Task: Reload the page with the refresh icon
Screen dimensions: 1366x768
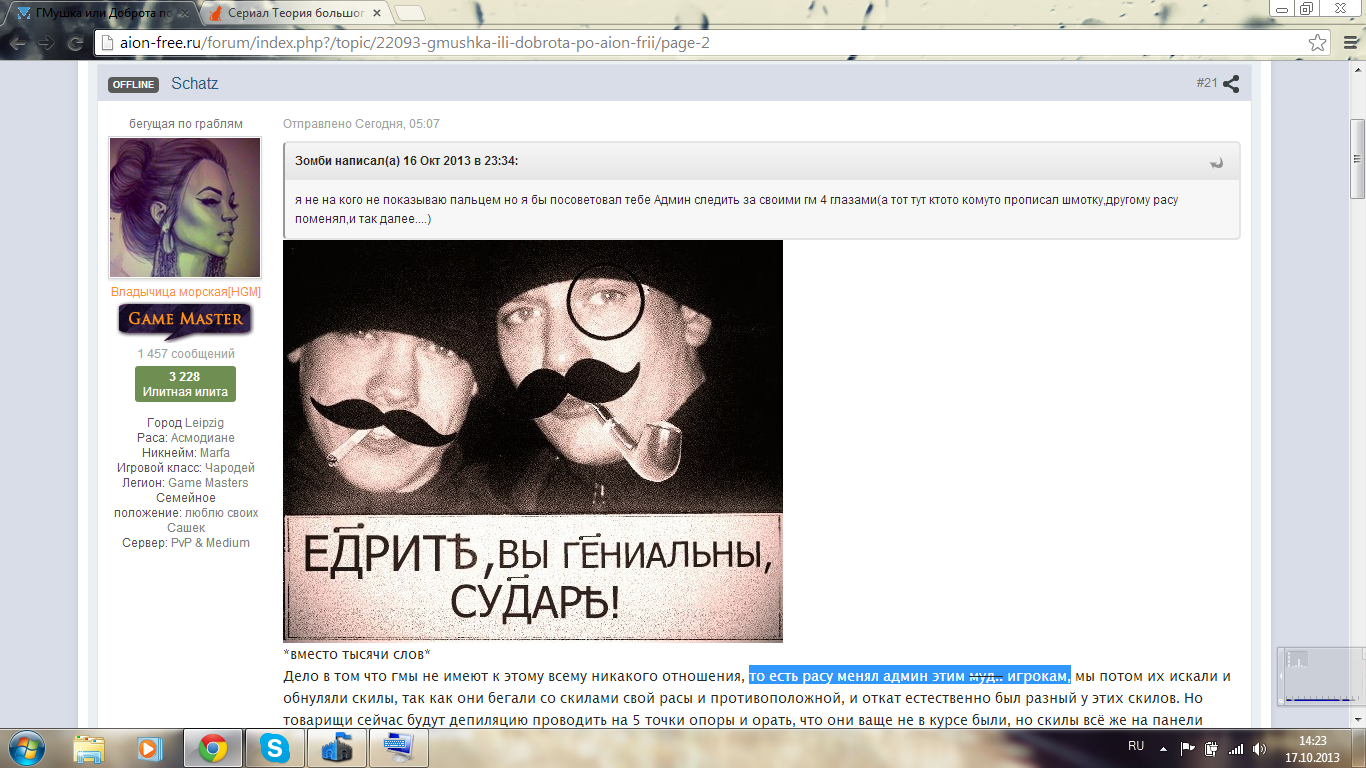Action: pos(74,44)
